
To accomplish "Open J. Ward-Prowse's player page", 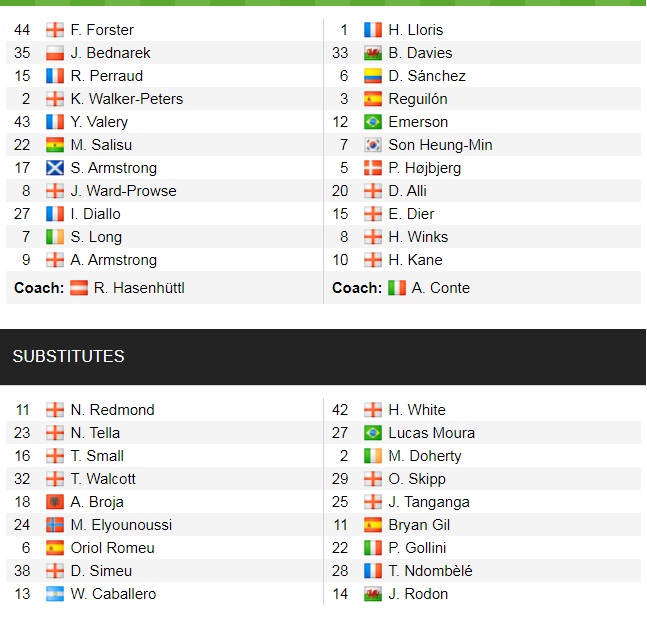I will [x=123, y=191].
